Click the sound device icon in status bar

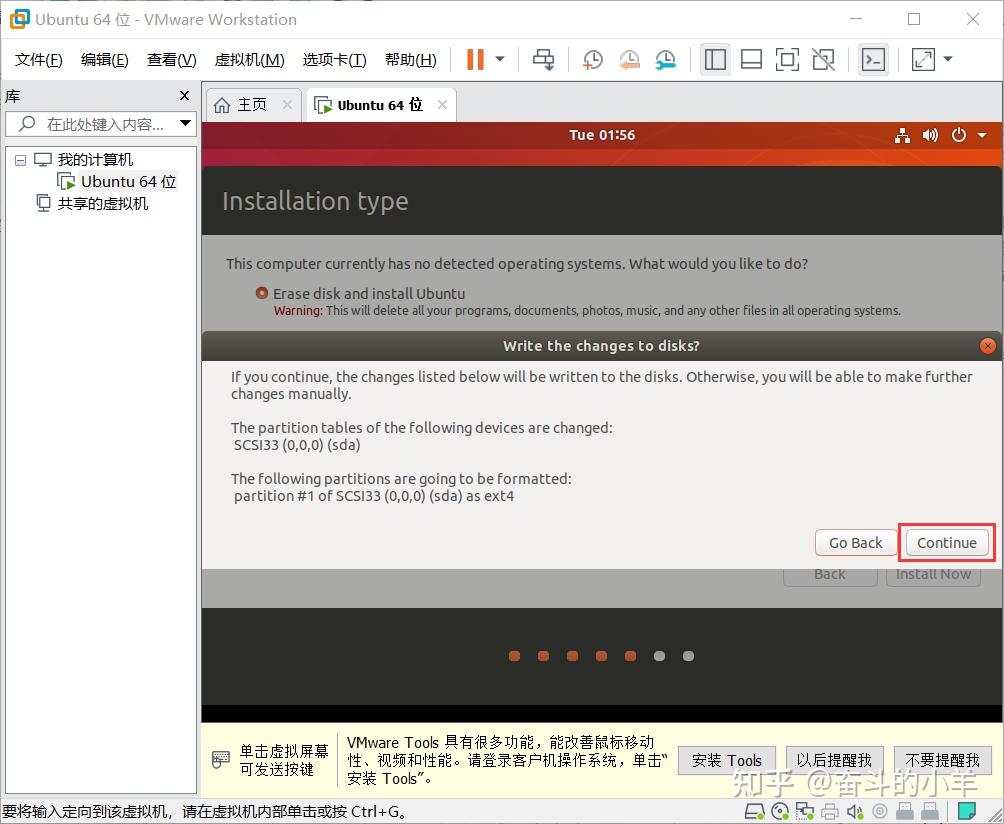point(855,811)
